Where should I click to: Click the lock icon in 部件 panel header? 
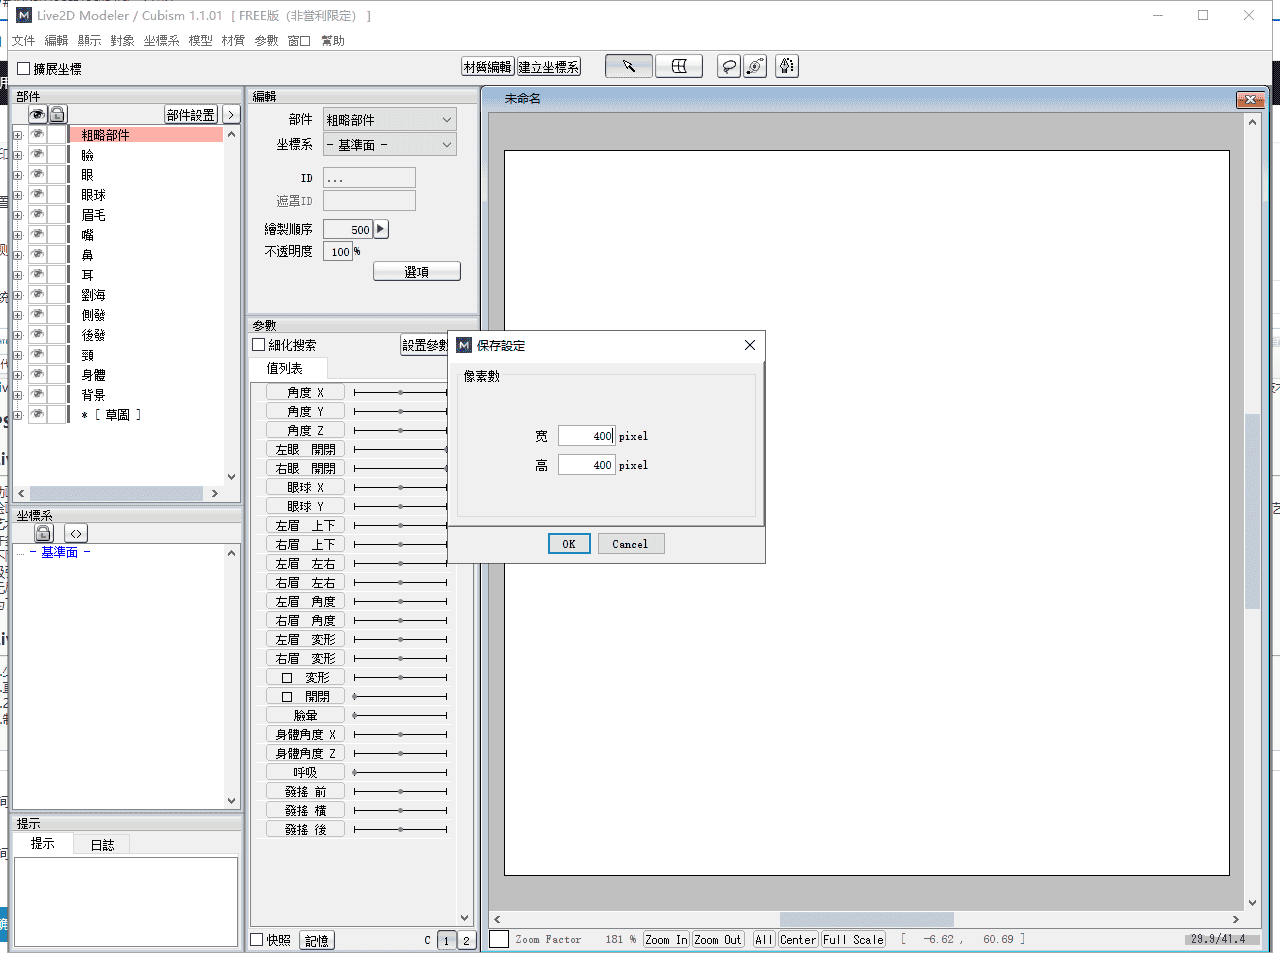pyautogui.click(x=58, y=114)
